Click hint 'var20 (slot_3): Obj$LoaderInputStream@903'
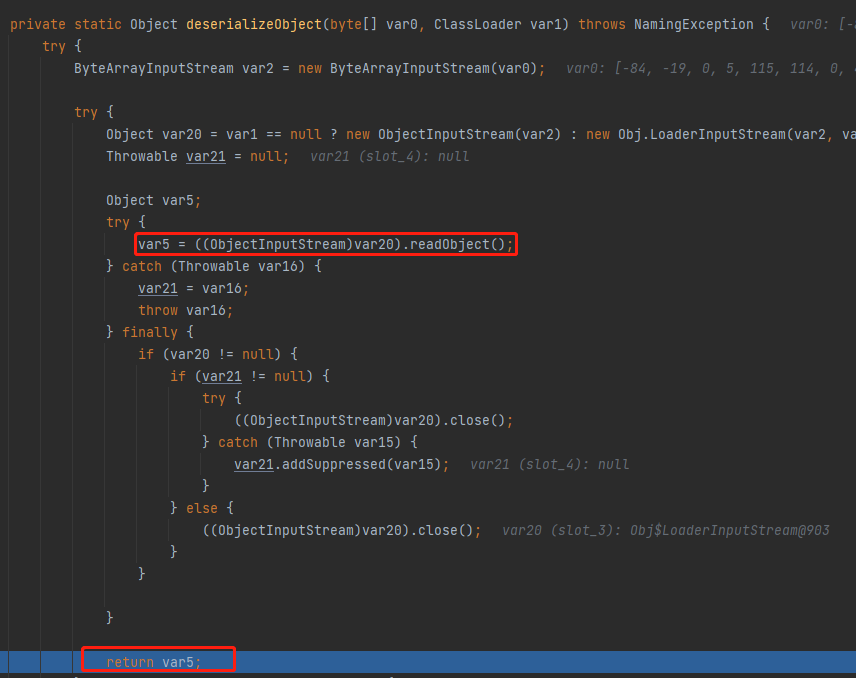Viewport: 856px width, 678px height. (x=665, y=530)
